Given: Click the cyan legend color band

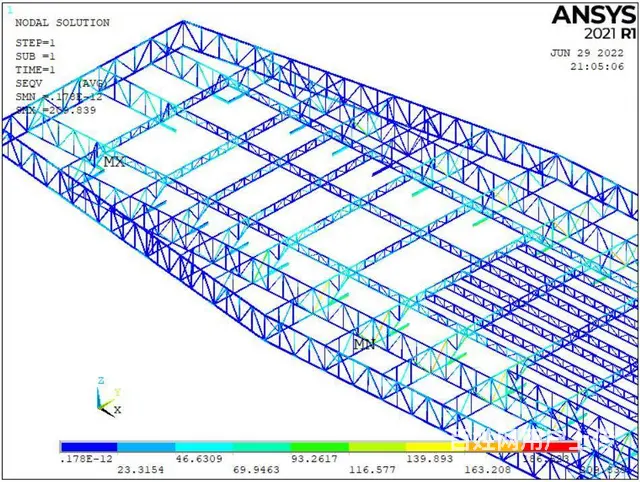Looking at the screenshot, I should tap(204, 446).
